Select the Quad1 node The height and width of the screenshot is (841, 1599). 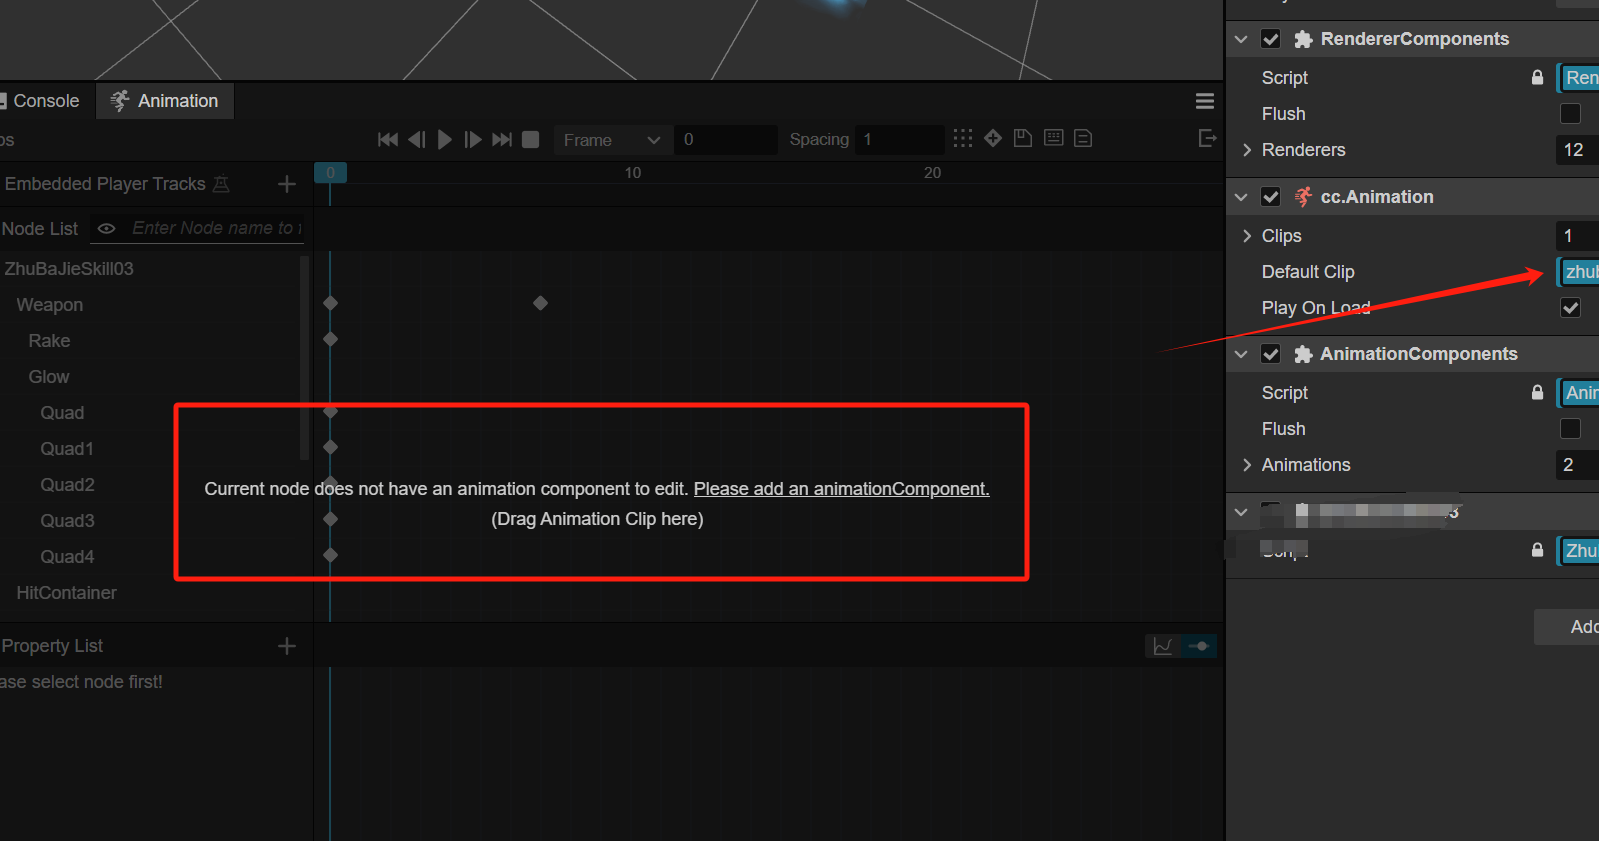67,449
